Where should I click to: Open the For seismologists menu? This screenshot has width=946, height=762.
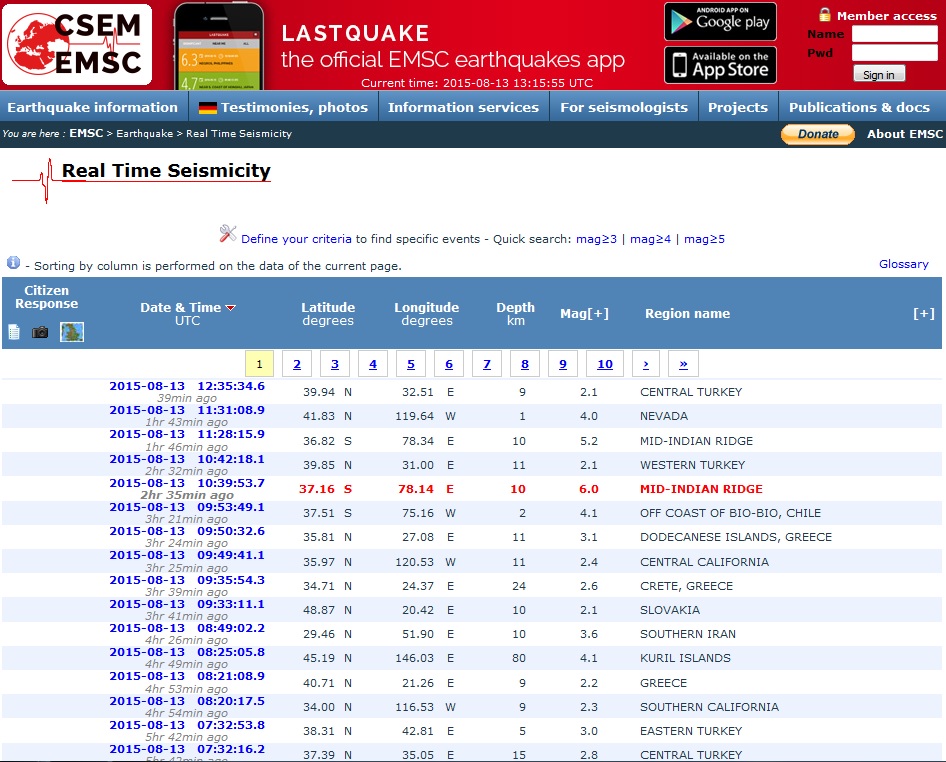point(624,107)
